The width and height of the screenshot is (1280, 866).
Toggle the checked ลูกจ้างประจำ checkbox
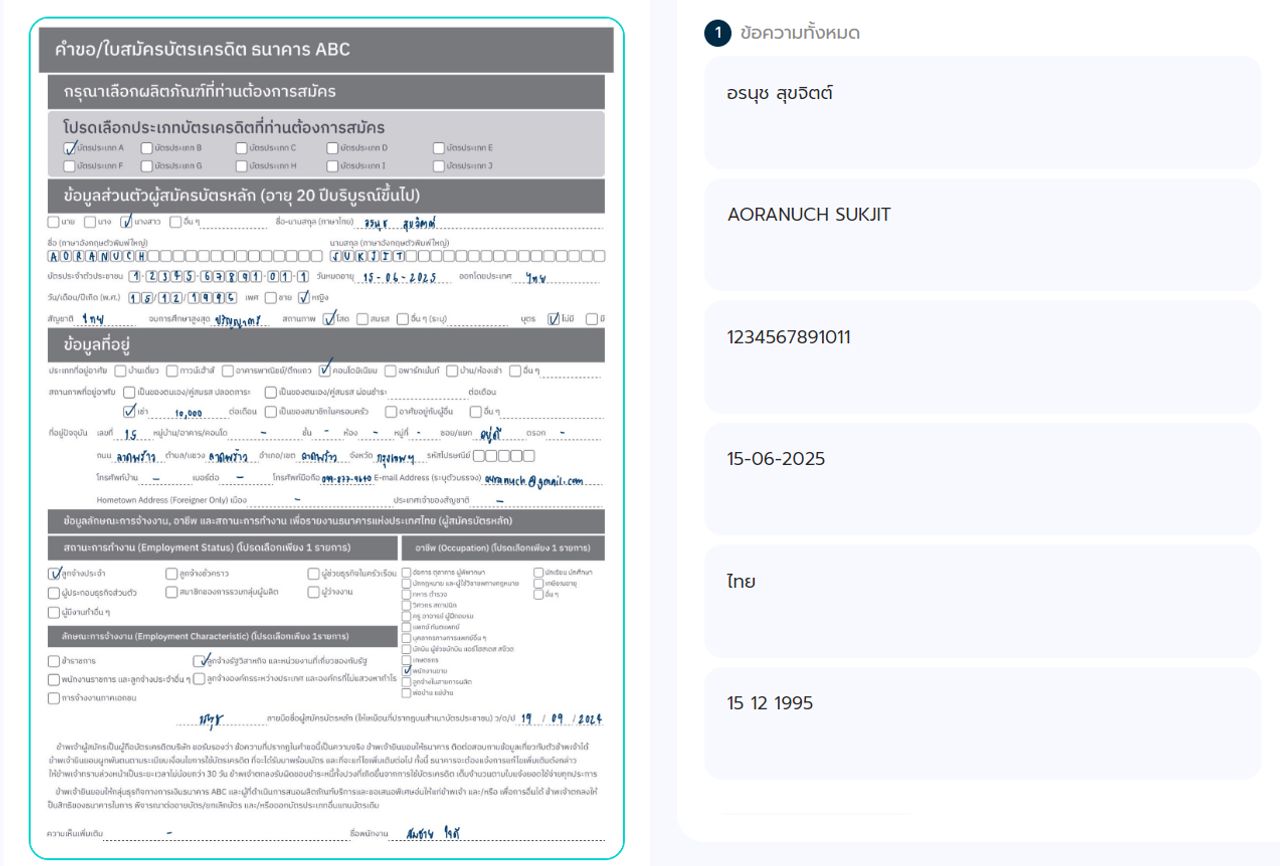54,574
